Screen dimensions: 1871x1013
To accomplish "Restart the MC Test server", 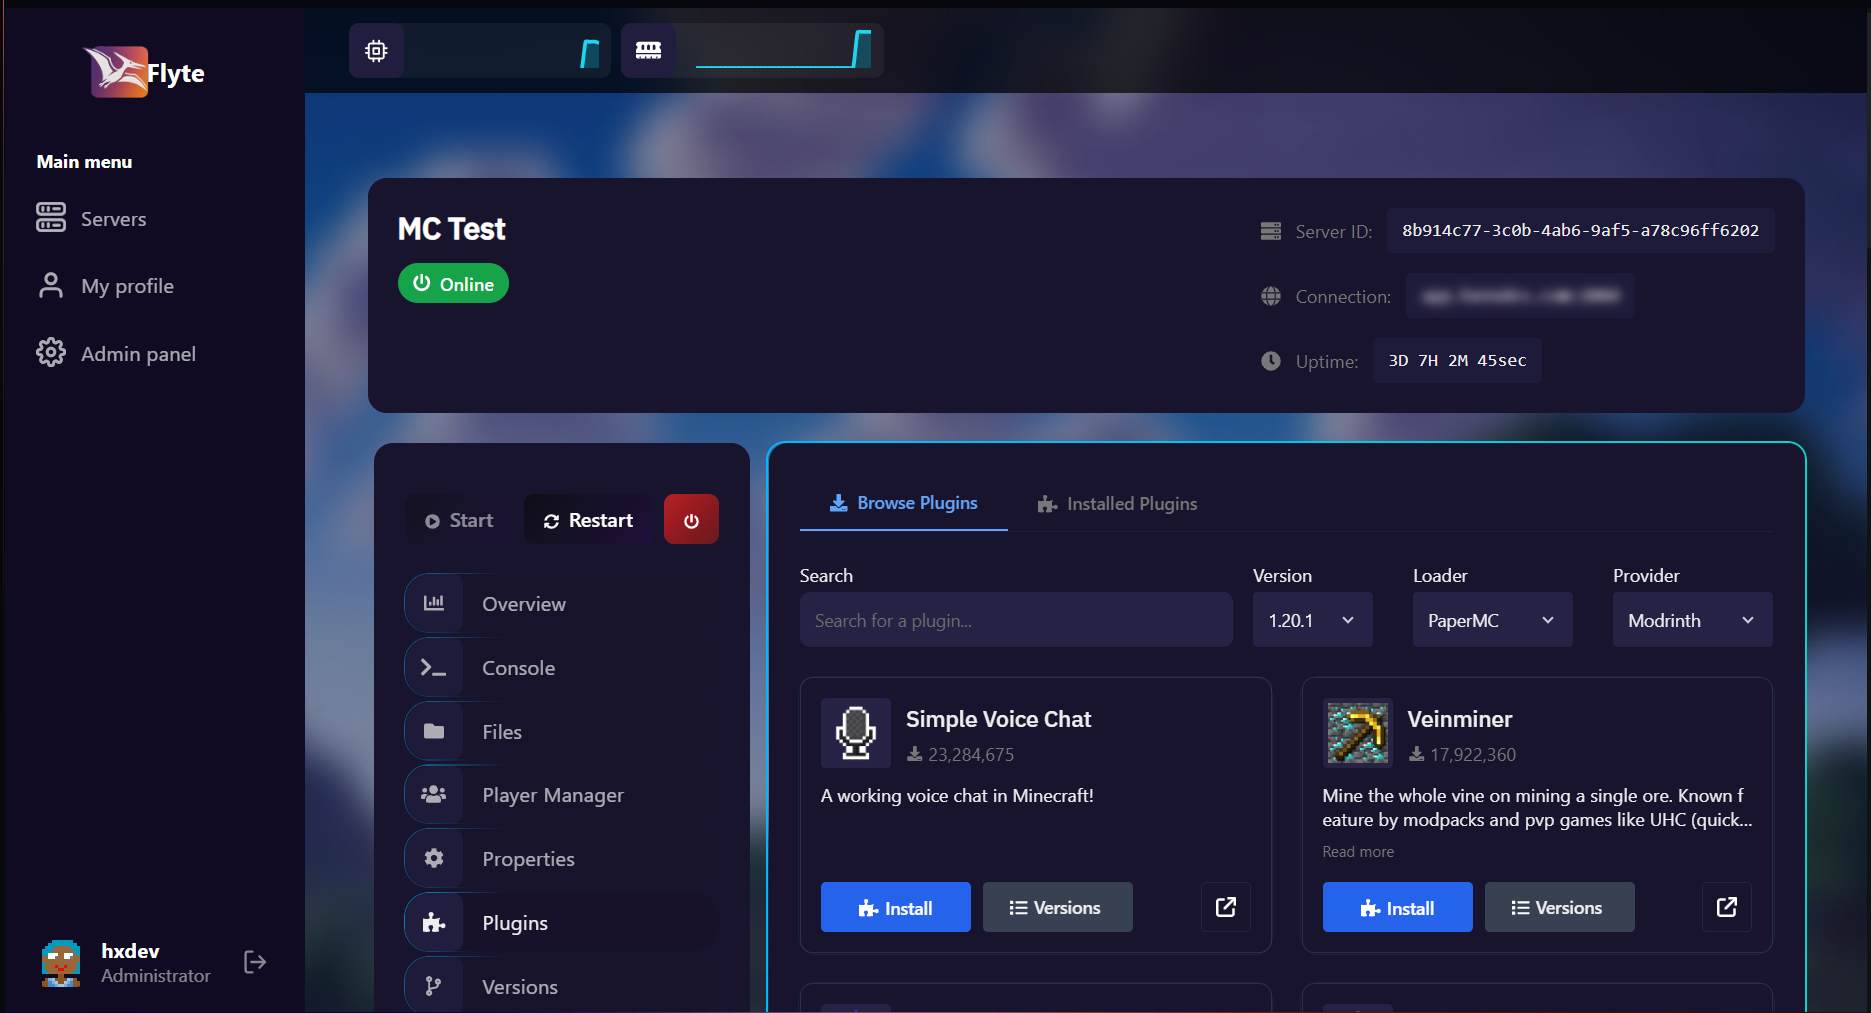I will [588, 520].
